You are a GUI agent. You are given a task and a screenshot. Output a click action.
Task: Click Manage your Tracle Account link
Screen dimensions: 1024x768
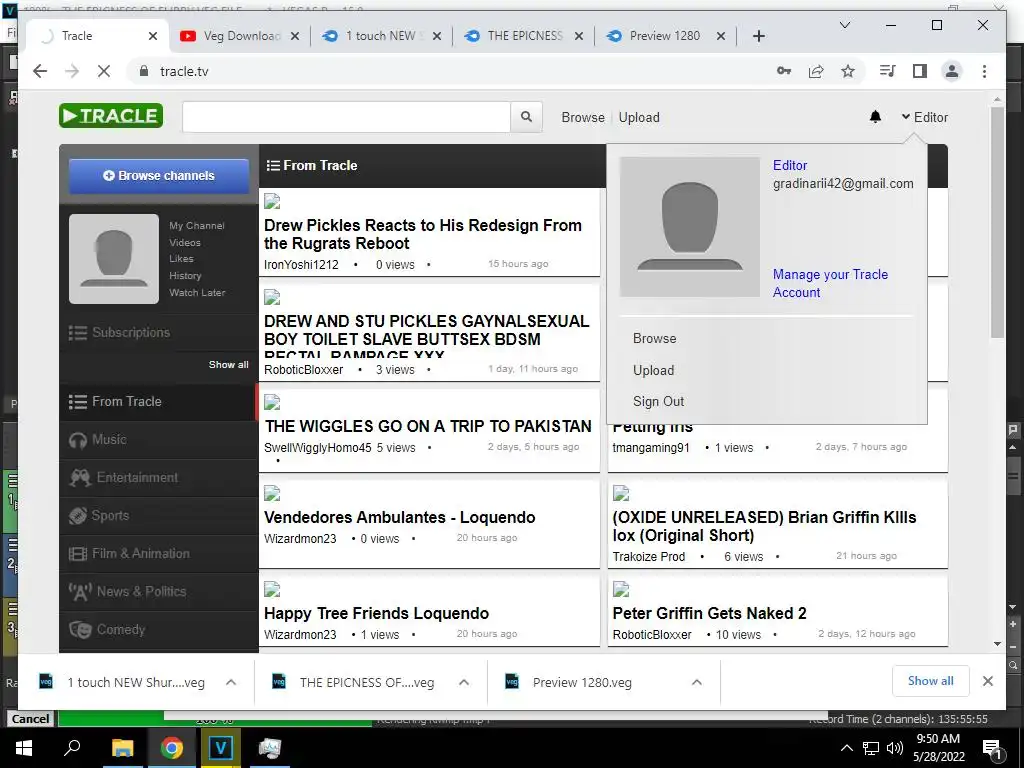click(830, 283)
